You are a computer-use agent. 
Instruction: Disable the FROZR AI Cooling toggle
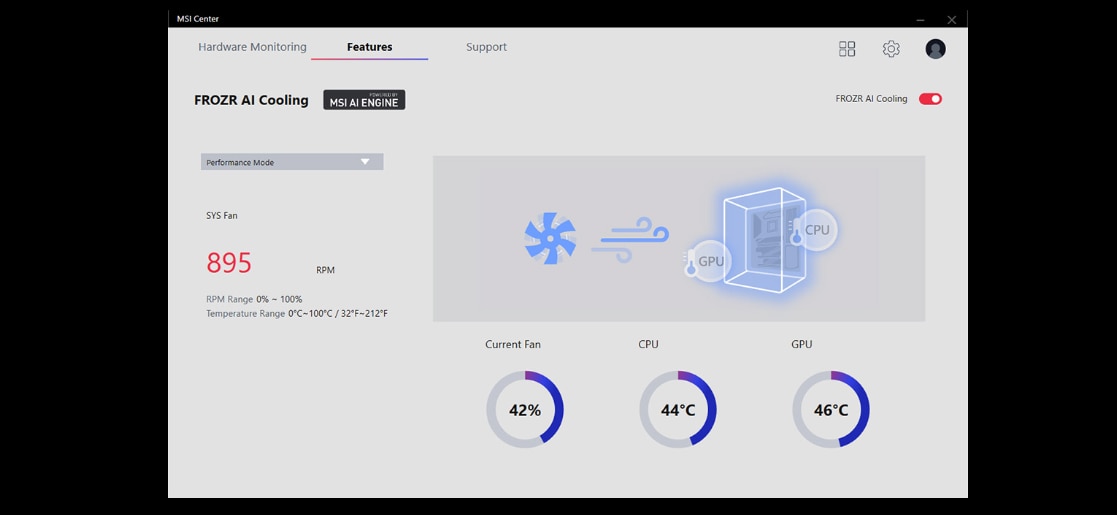(x=930, y=99)
